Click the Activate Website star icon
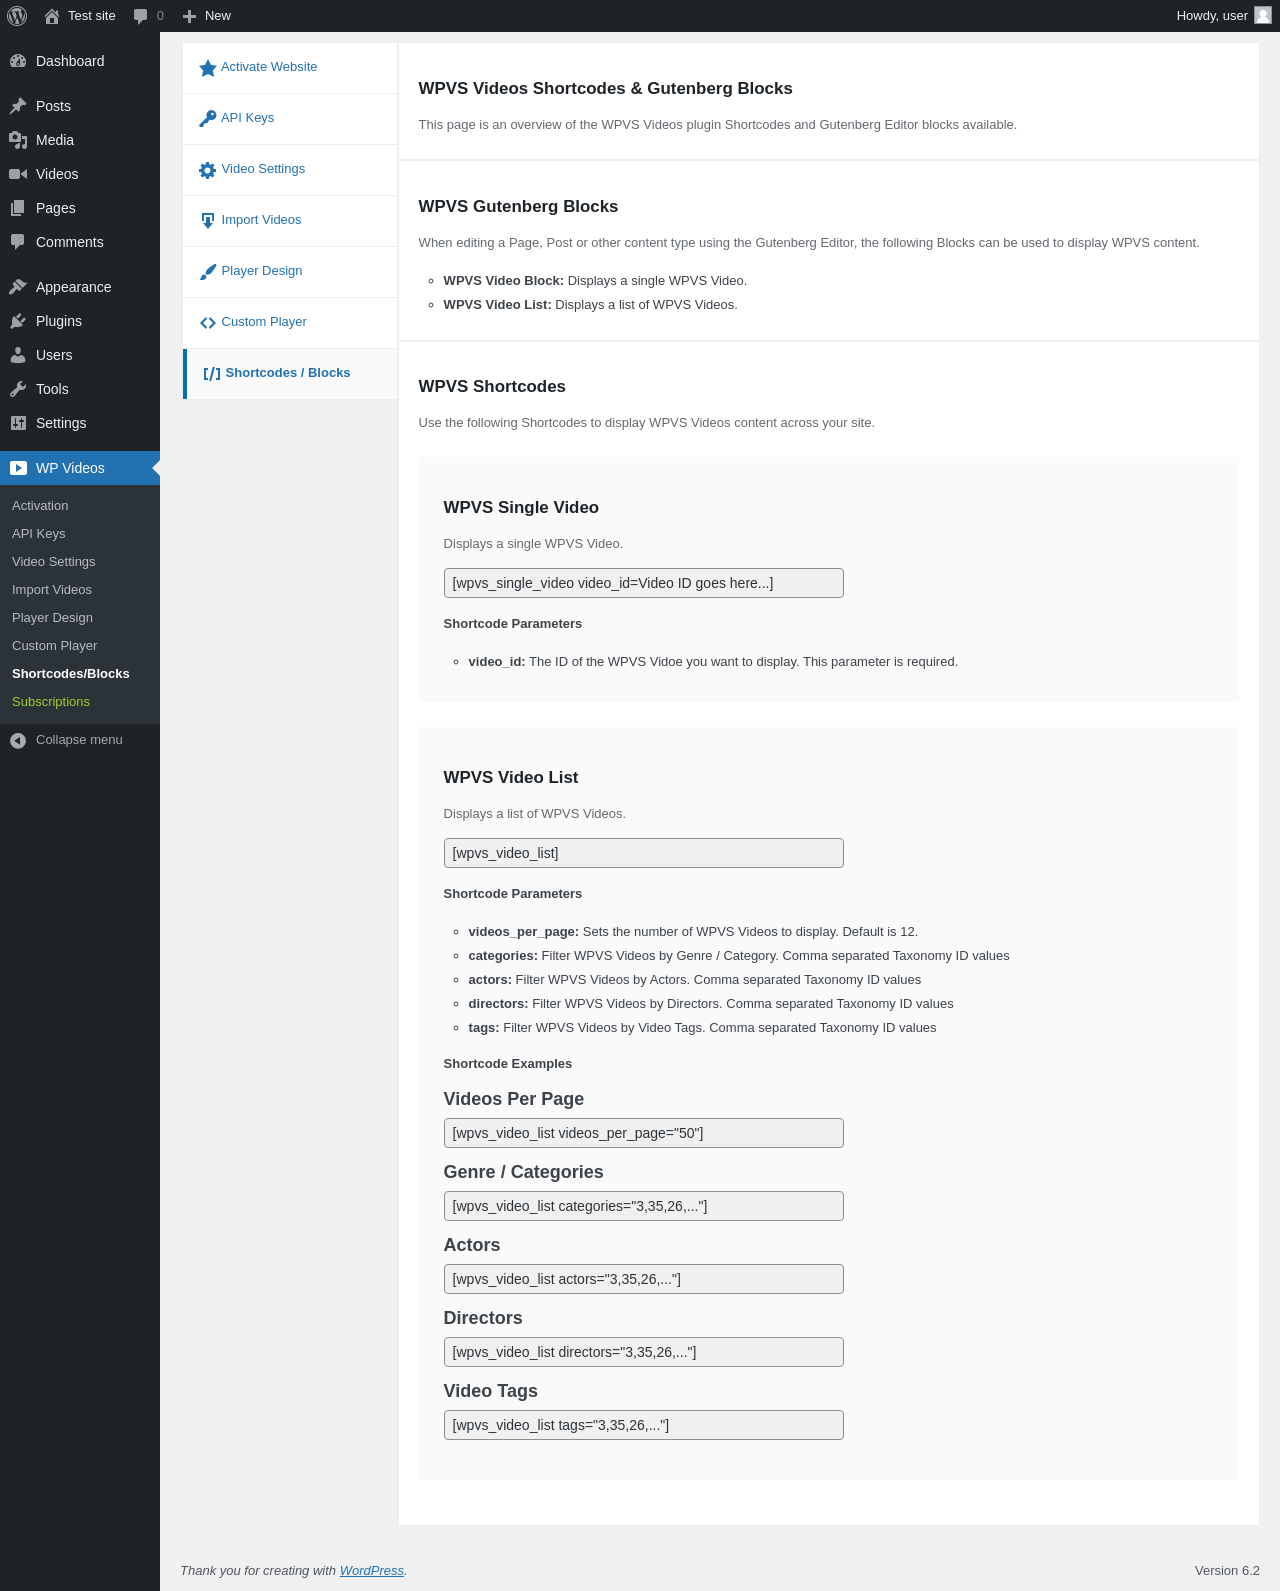 (x=208, y=68)
